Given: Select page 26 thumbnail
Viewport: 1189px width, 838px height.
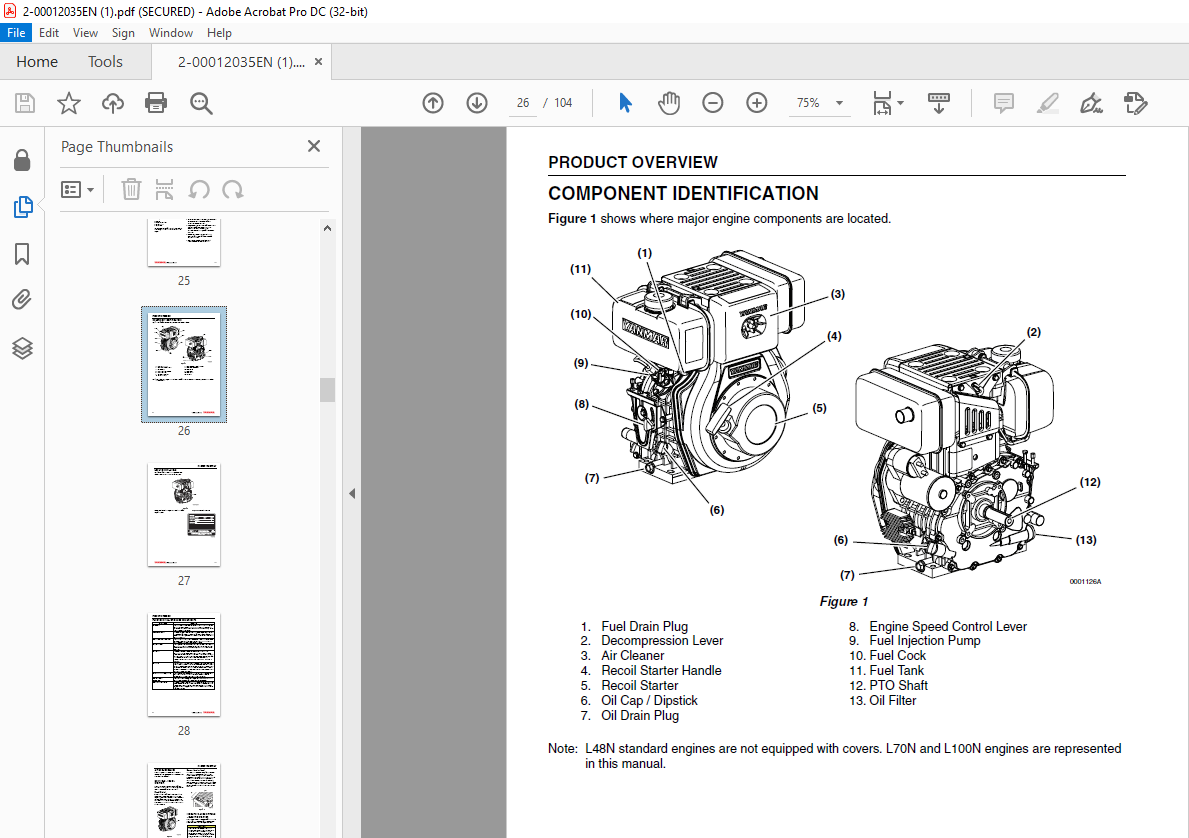Looking at the screenshot, I should [x=184, y=364].
